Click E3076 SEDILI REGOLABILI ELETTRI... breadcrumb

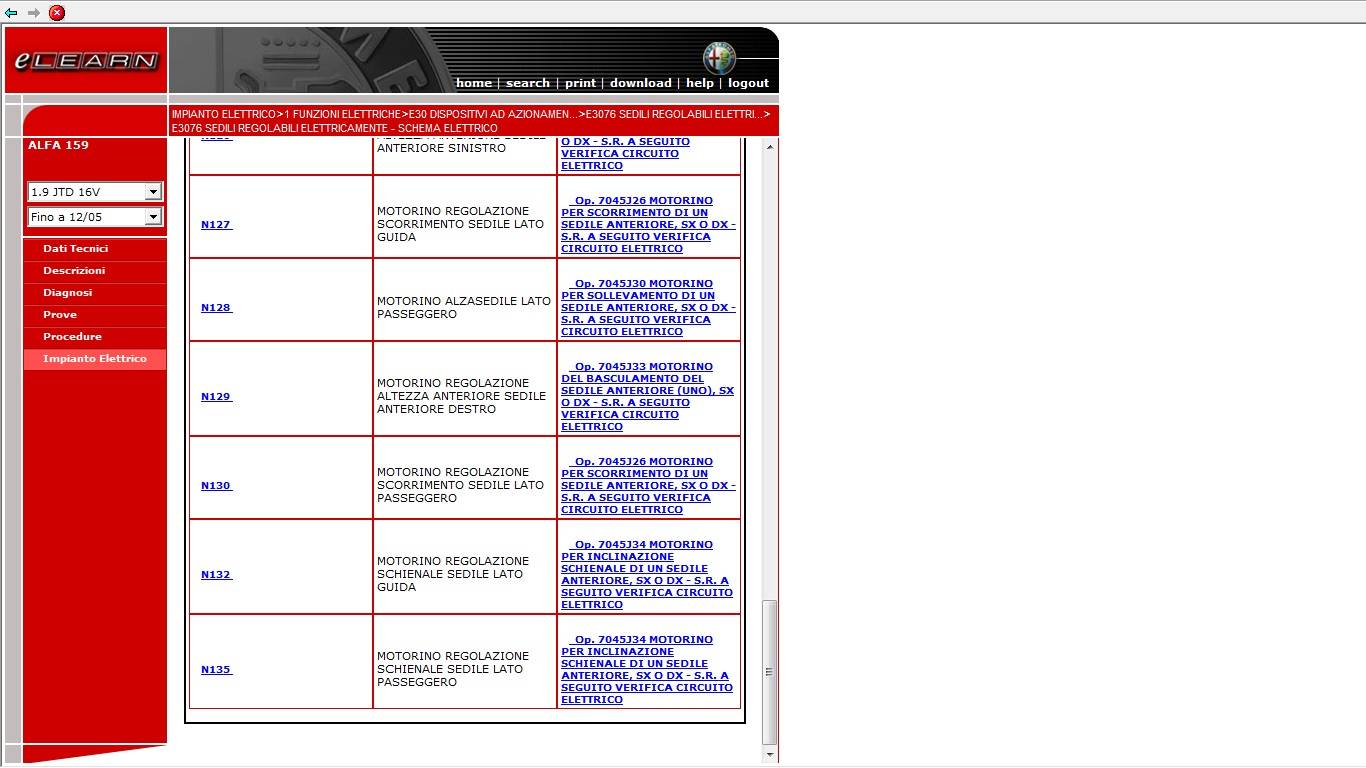point(674,115)
